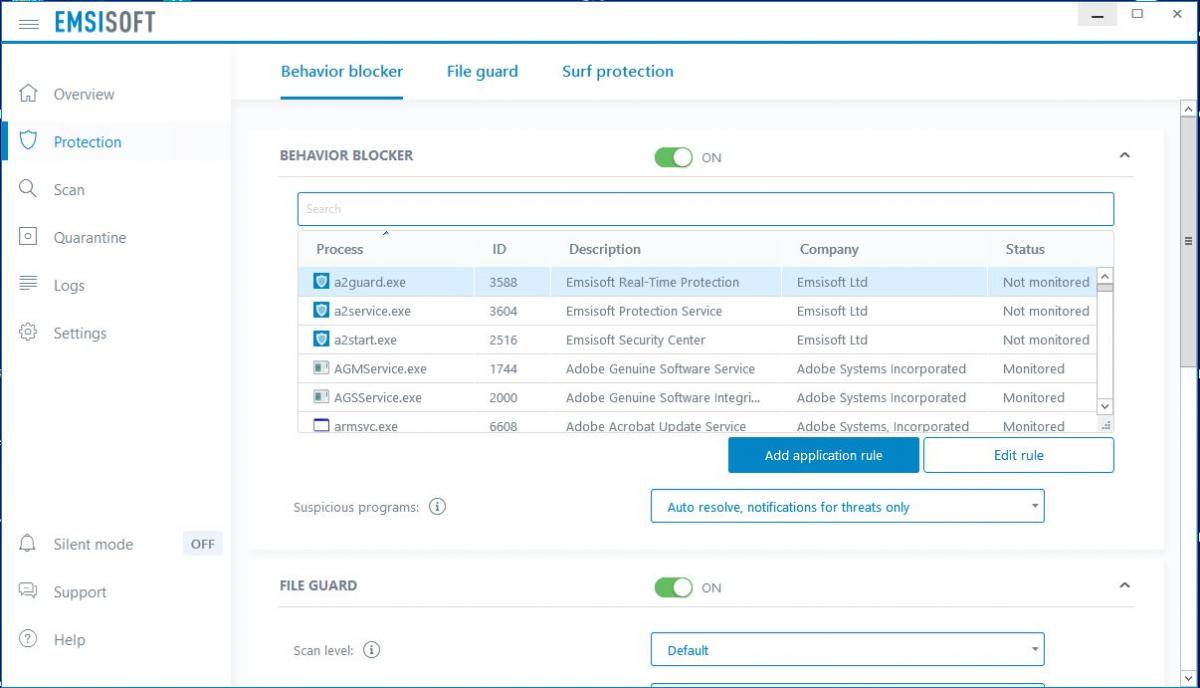Click the Silent mode bell icon

point(28,543)
